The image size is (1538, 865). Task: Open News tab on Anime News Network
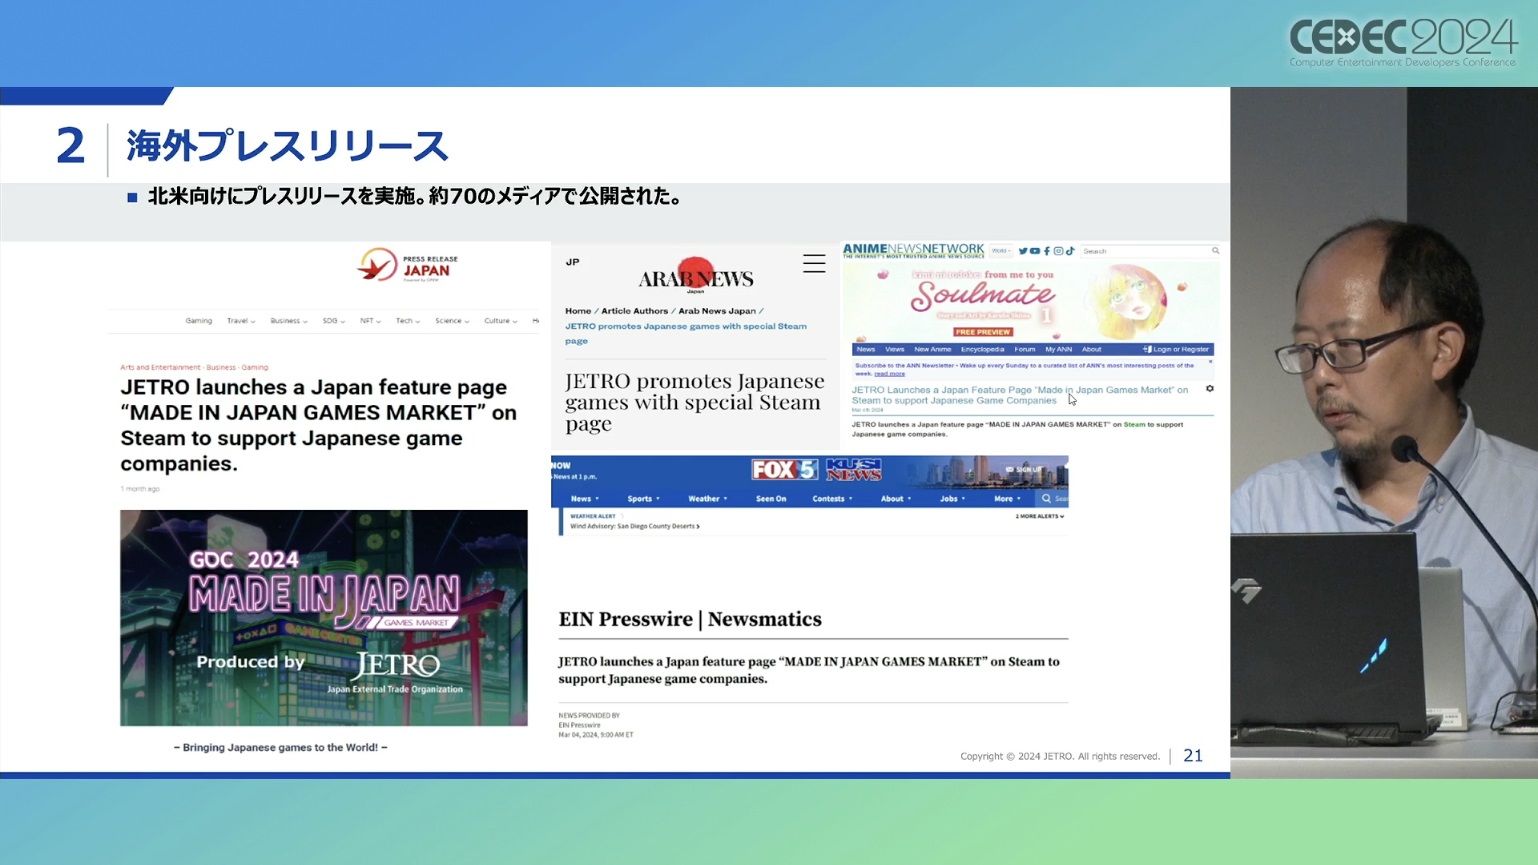(866, 349)
